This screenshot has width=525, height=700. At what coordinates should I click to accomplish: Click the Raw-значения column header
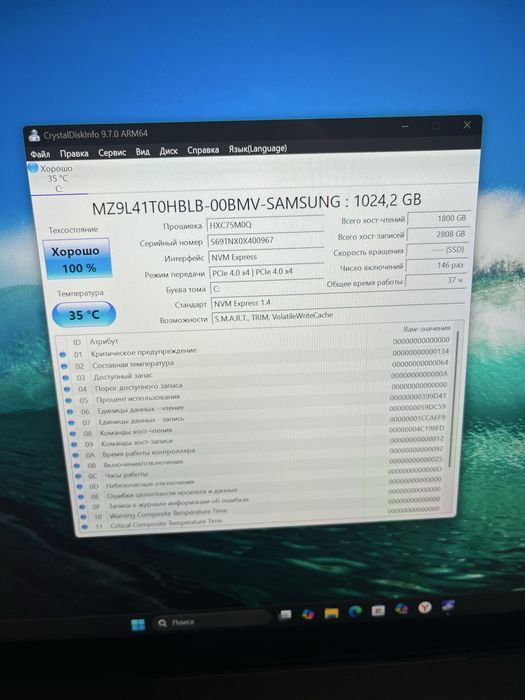[427, 329]
